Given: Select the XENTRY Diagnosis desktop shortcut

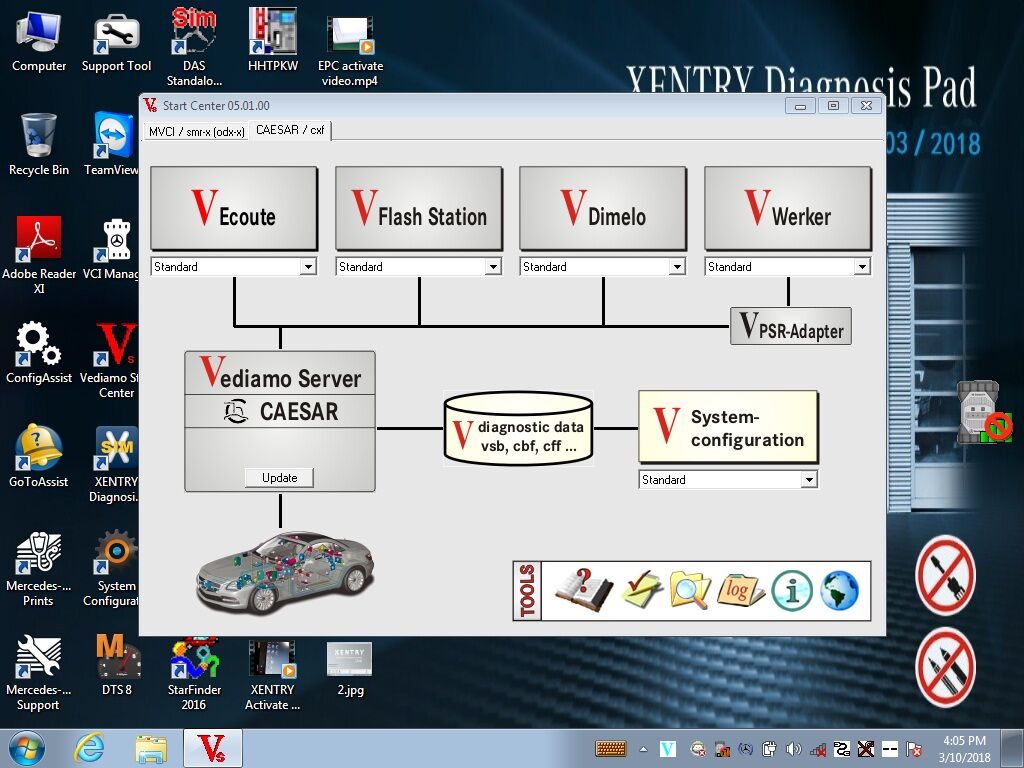Looking at the screenshot, I should coord(114,464).
